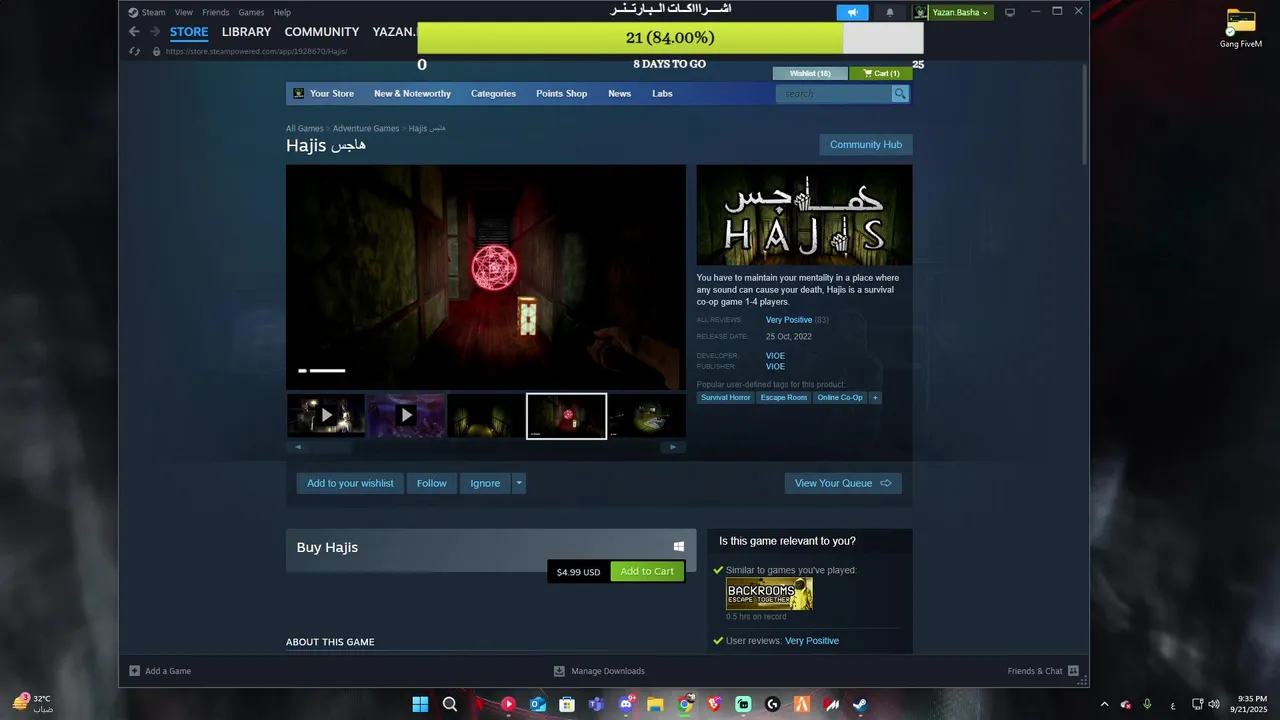This screenshot has height=720, width=1280.
Task: Open File Explorer from the taskbar
Action: click(x=655, y=704)
